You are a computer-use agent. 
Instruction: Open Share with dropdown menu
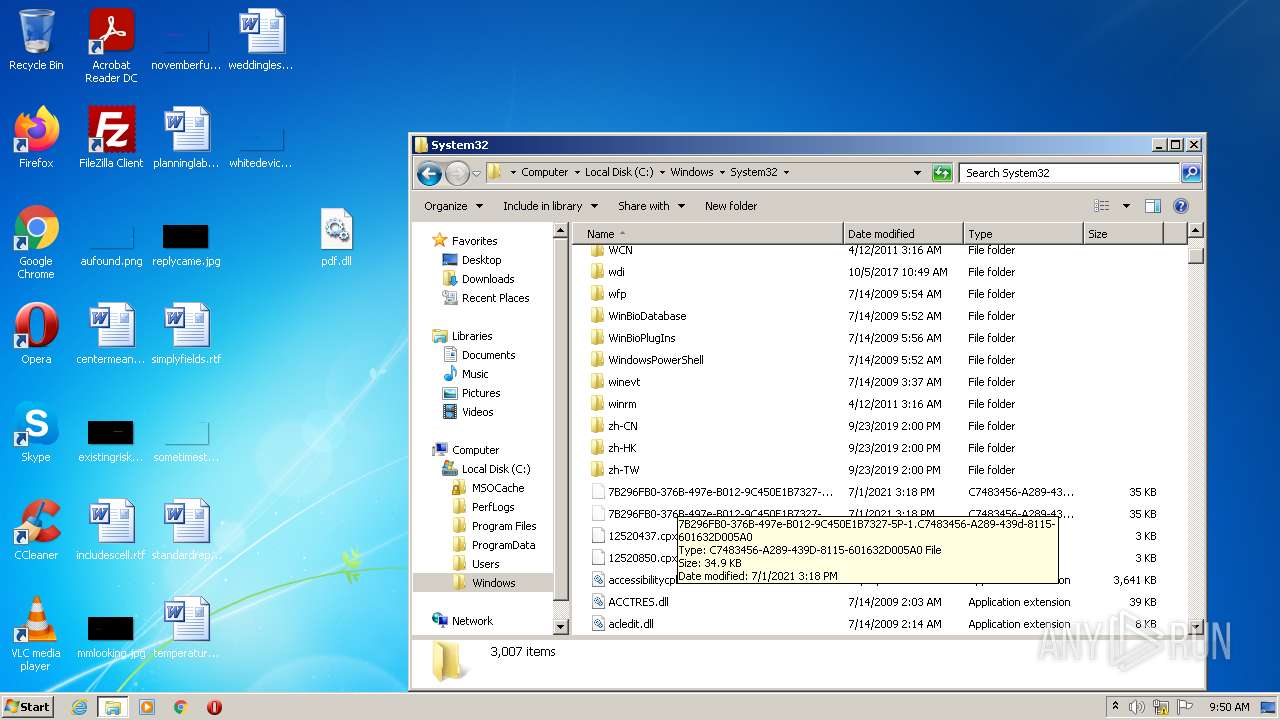click(x=651, y=206)
